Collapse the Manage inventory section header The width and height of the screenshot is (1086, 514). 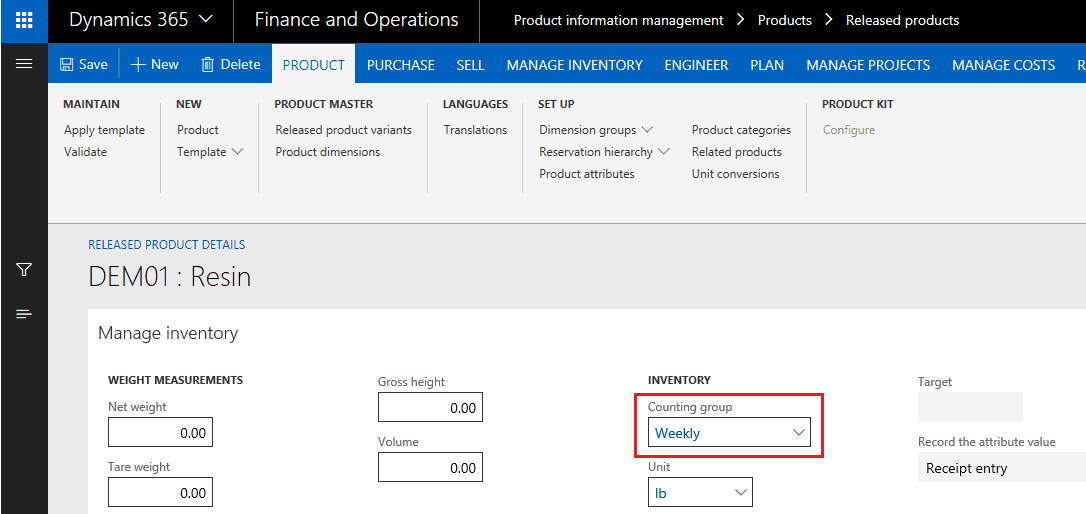168,333
